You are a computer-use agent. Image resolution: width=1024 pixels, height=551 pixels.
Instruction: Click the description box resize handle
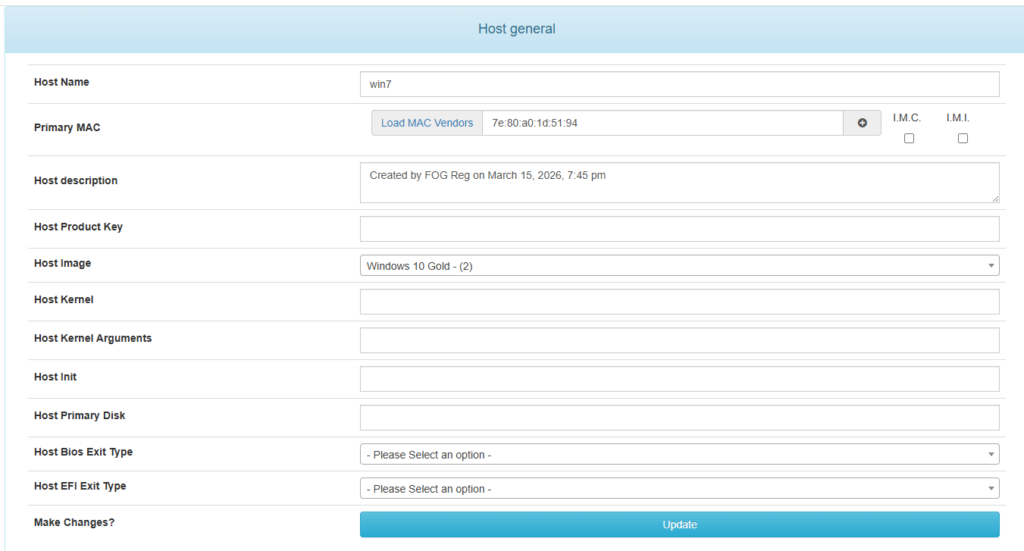click(995, 199)
